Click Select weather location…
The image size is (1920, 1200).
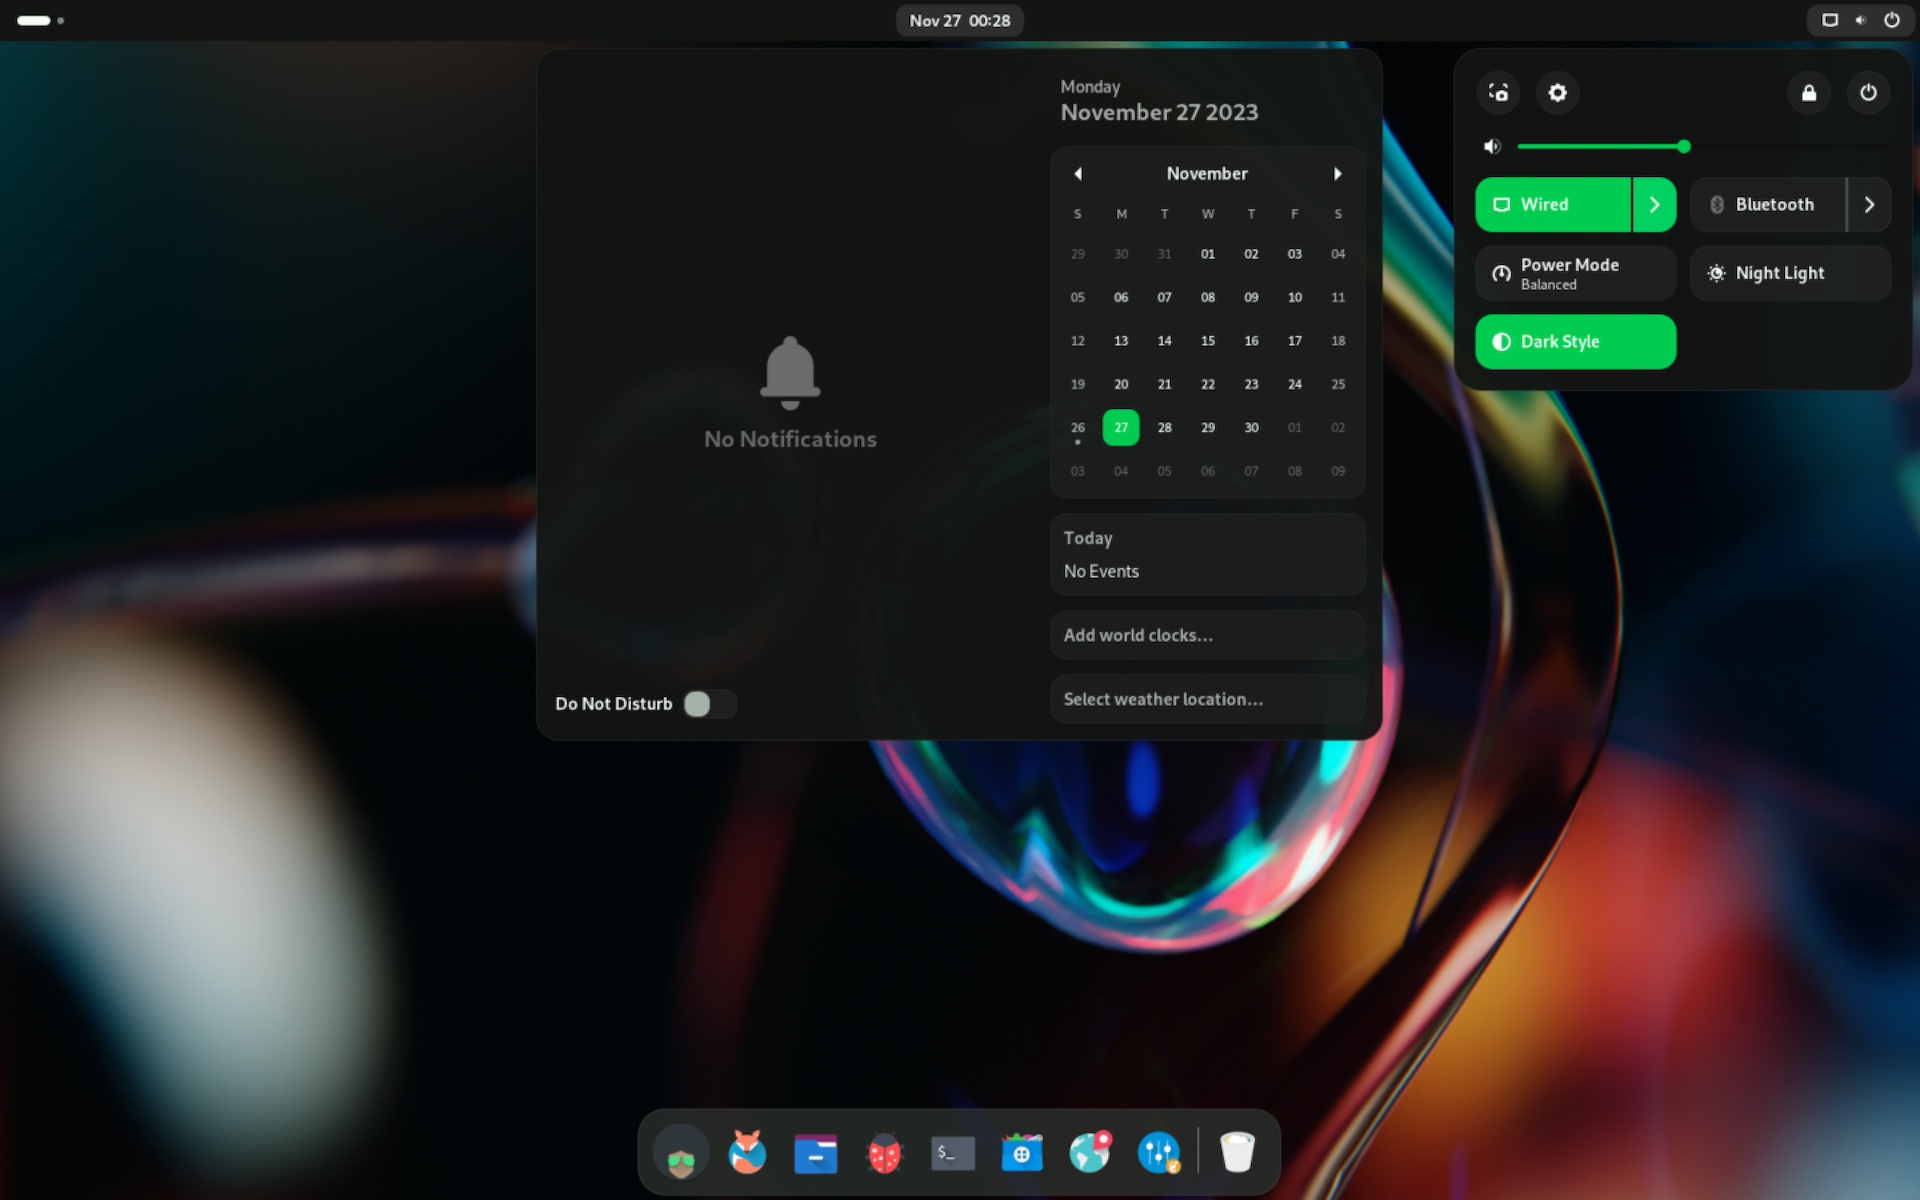click(x=1207, y=700)
